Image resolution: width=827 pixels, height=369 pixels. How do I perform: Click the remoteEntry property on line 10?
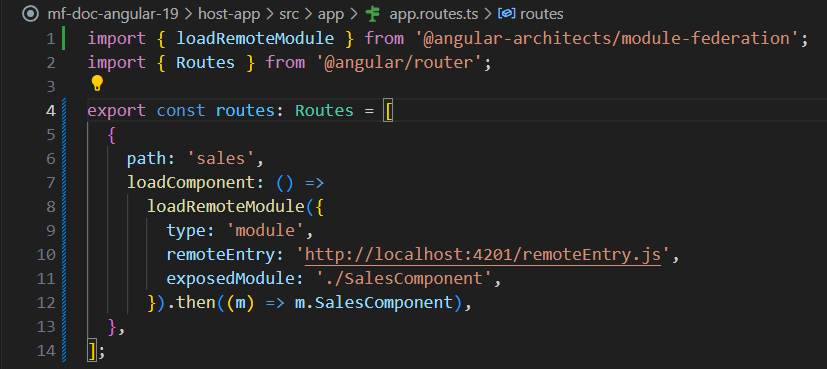220,255
